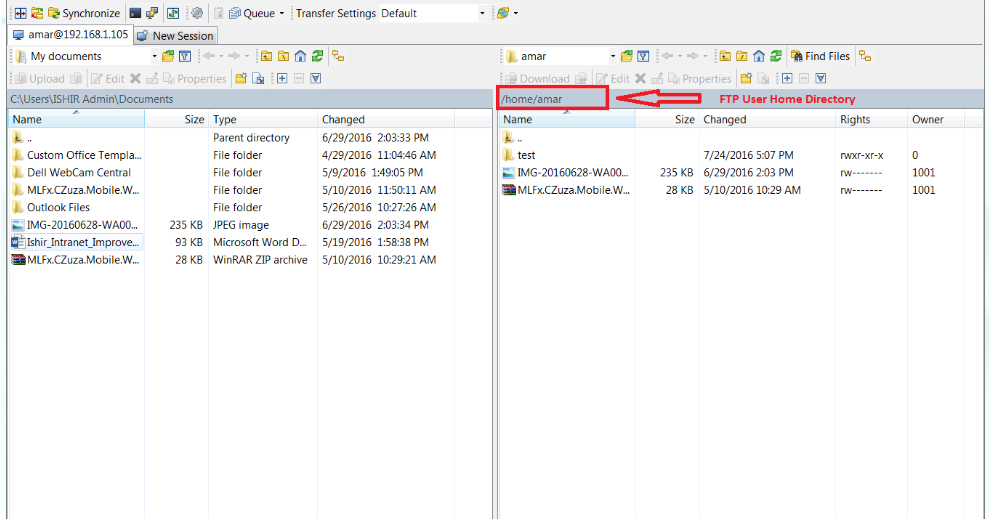Switch to amar@192.168.1.105 session tab
Image resolution: width=990 pixels, height=519 pixels.
pos(71,35)
